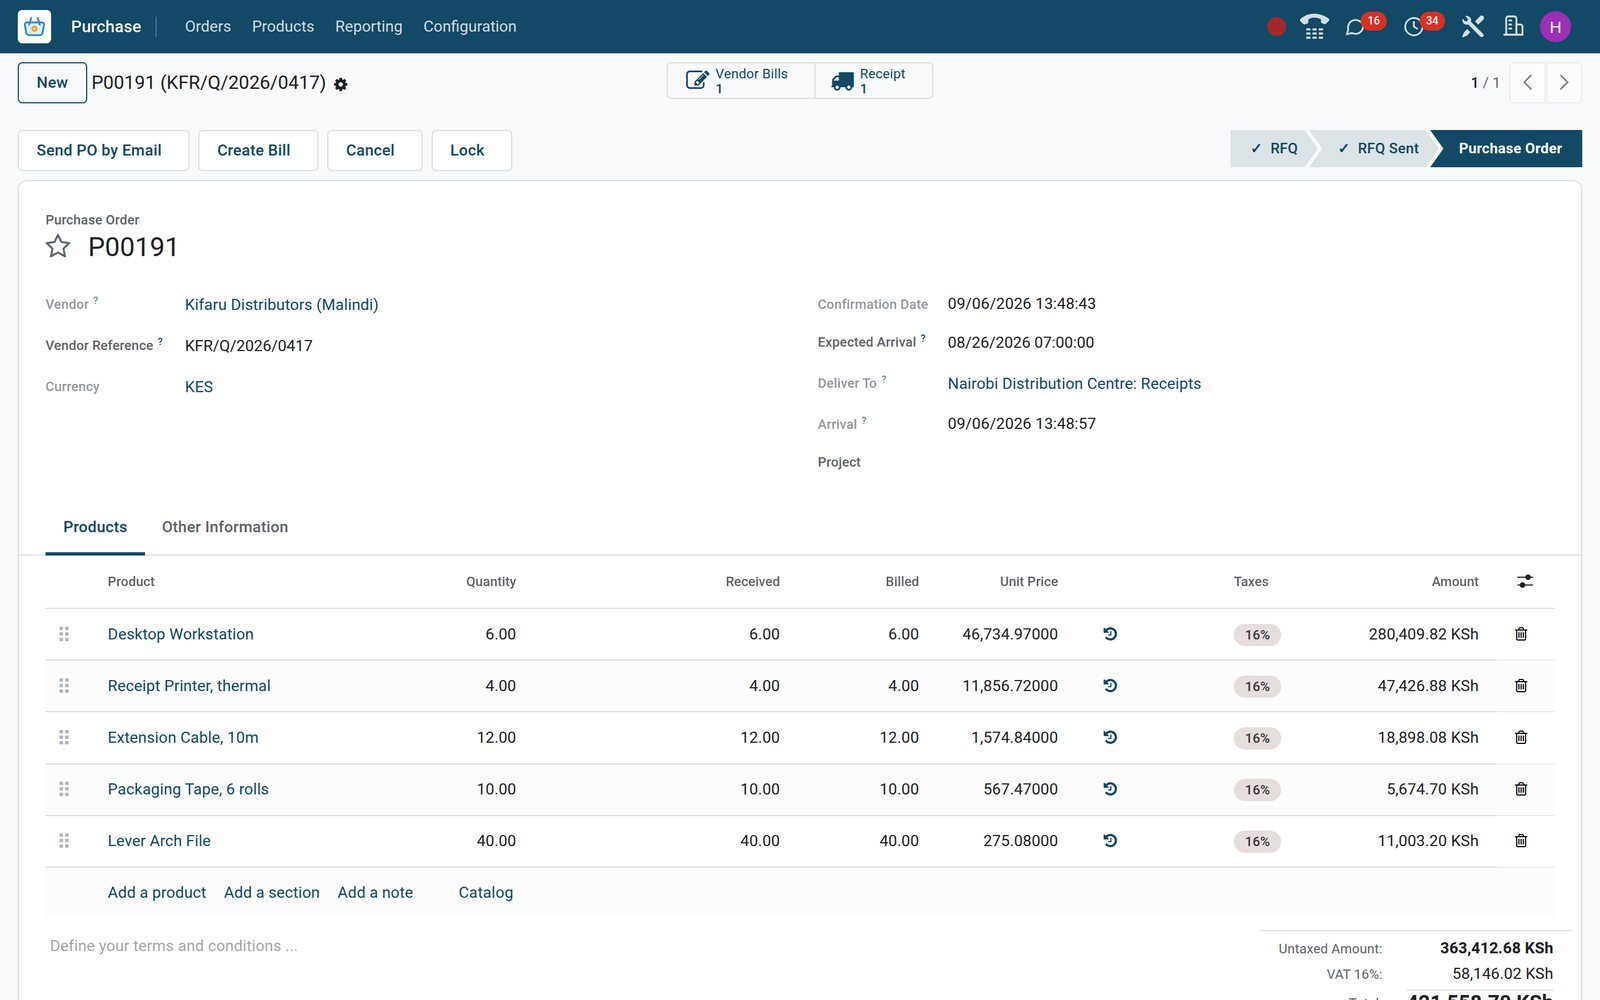
Task: Go to previous record arrow
Action: [x=1527, y=83]
